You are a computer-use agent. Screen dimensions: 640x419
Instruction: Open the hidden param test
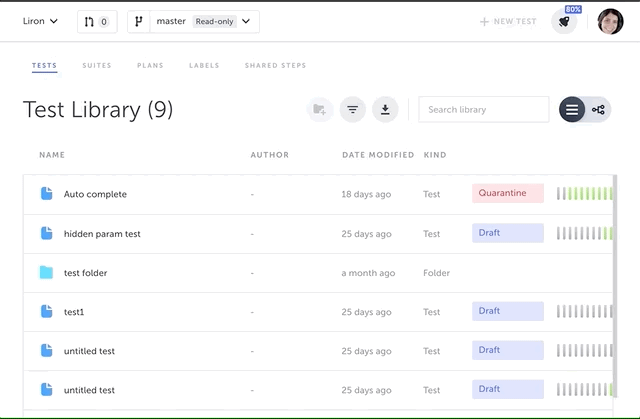point(102,234)
